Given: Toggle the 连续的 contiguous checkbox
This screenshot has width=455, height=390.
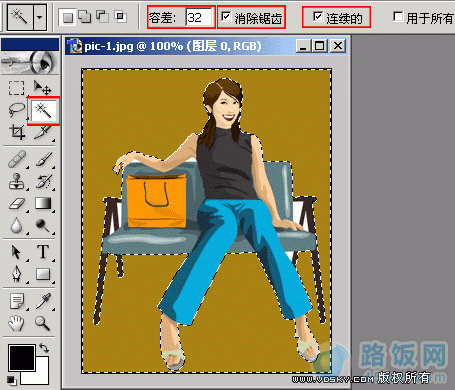Looking at the screenshot, I should pos(318,16).
